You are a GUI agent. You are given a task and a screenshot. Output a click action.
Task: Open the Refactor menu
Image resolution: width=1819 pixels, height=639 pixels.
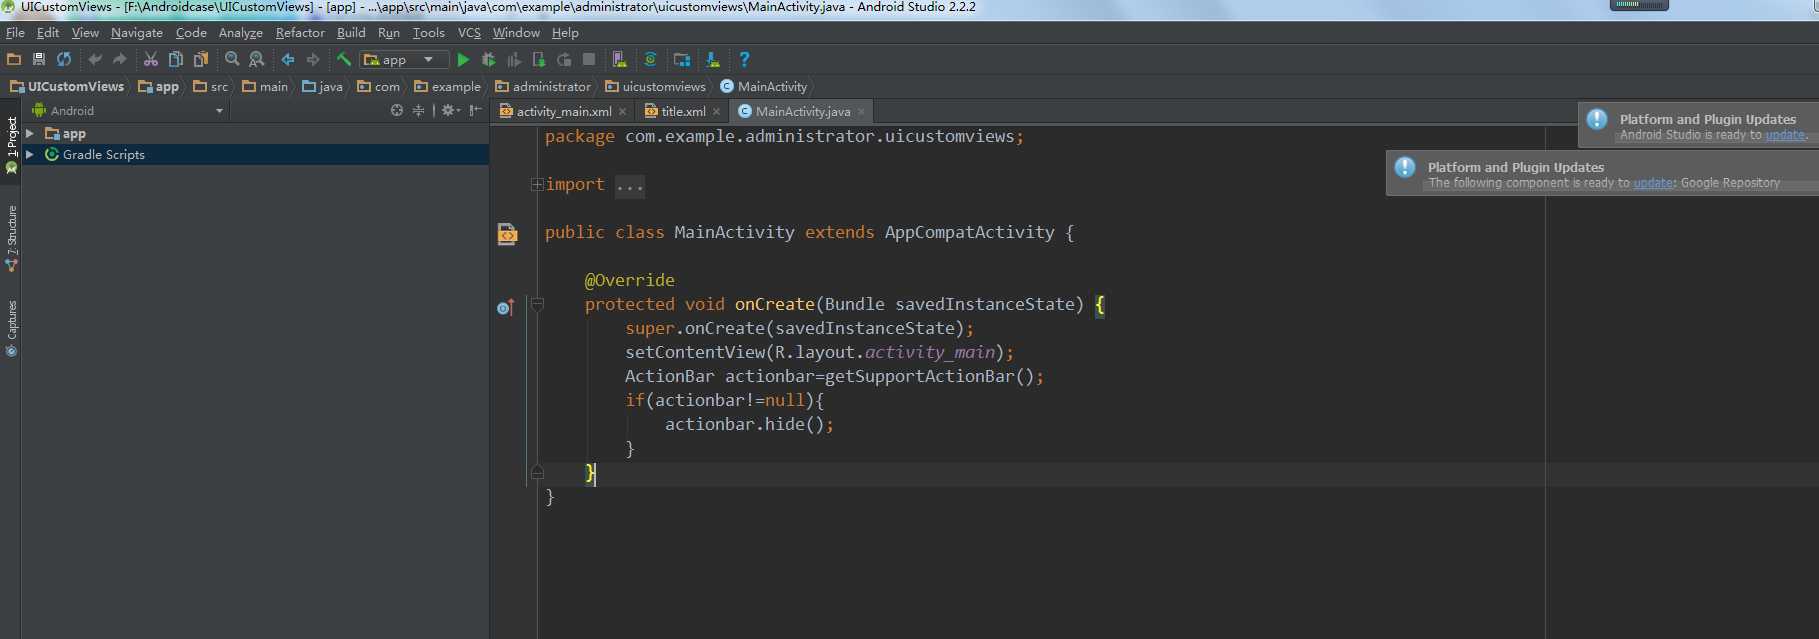coord(300,33)
